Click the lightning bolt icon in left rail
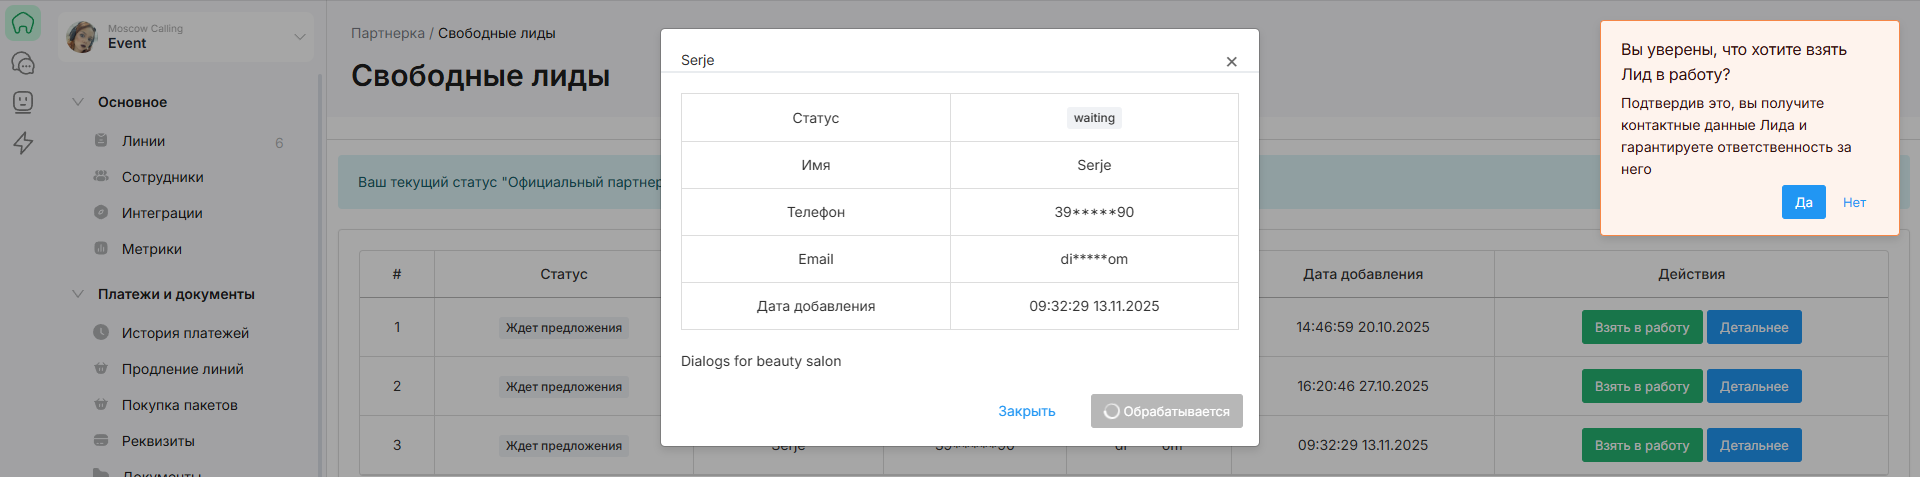This screenshot has width=1920, height=477. click(x=23, y=143)
